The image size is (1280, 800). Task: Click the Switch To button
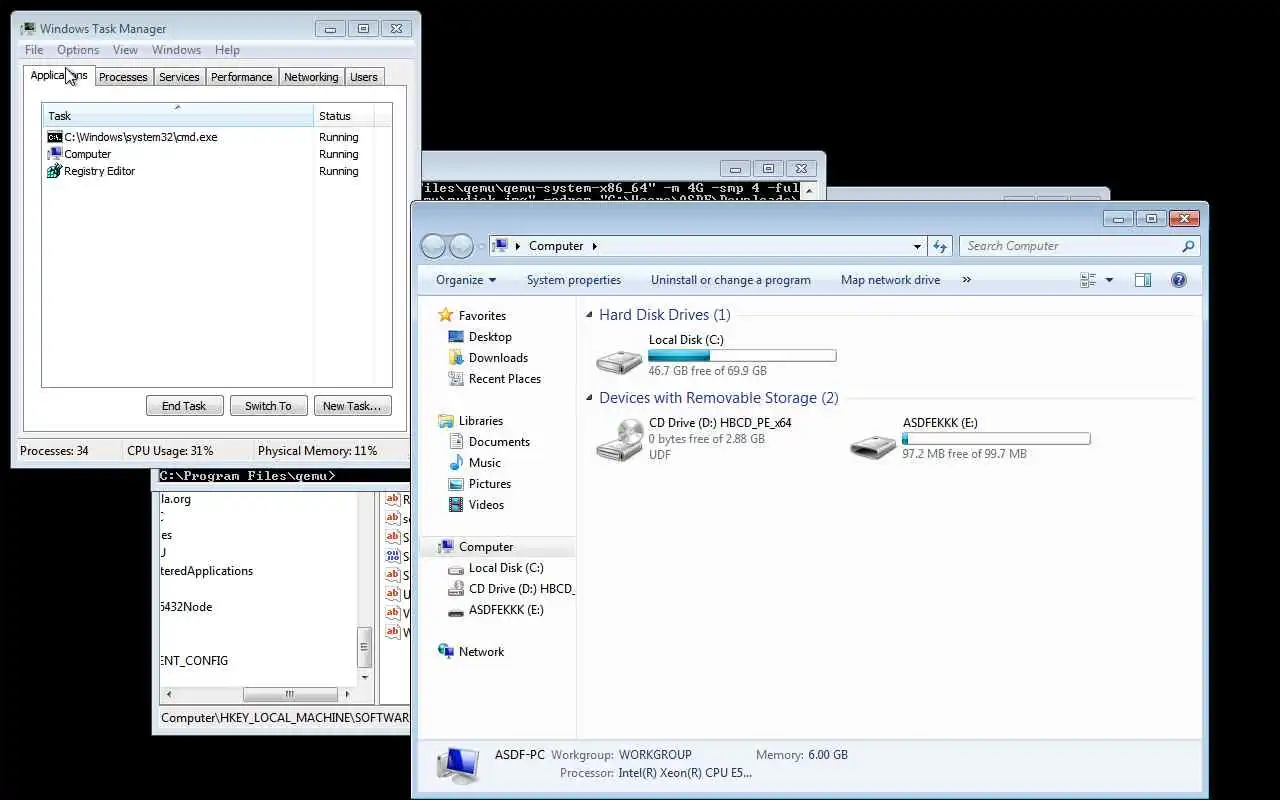[x=268, y=406]
